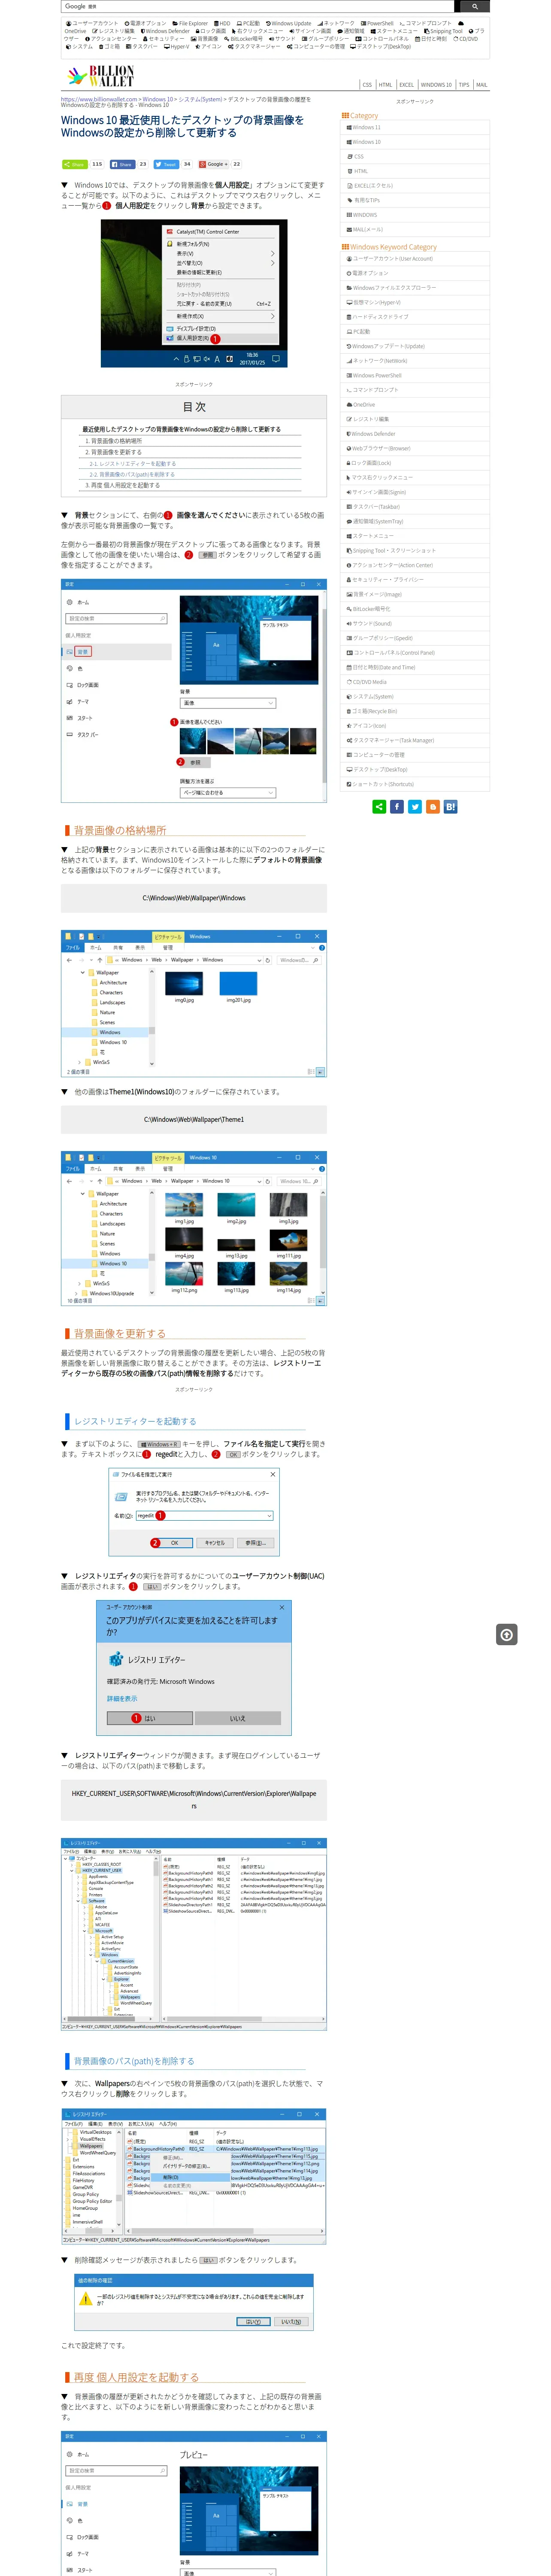Click the calendar icon beside 日付と時刻(Date and Time)
The height and width of the screenshot is (2576, 551).
point(349,667)
